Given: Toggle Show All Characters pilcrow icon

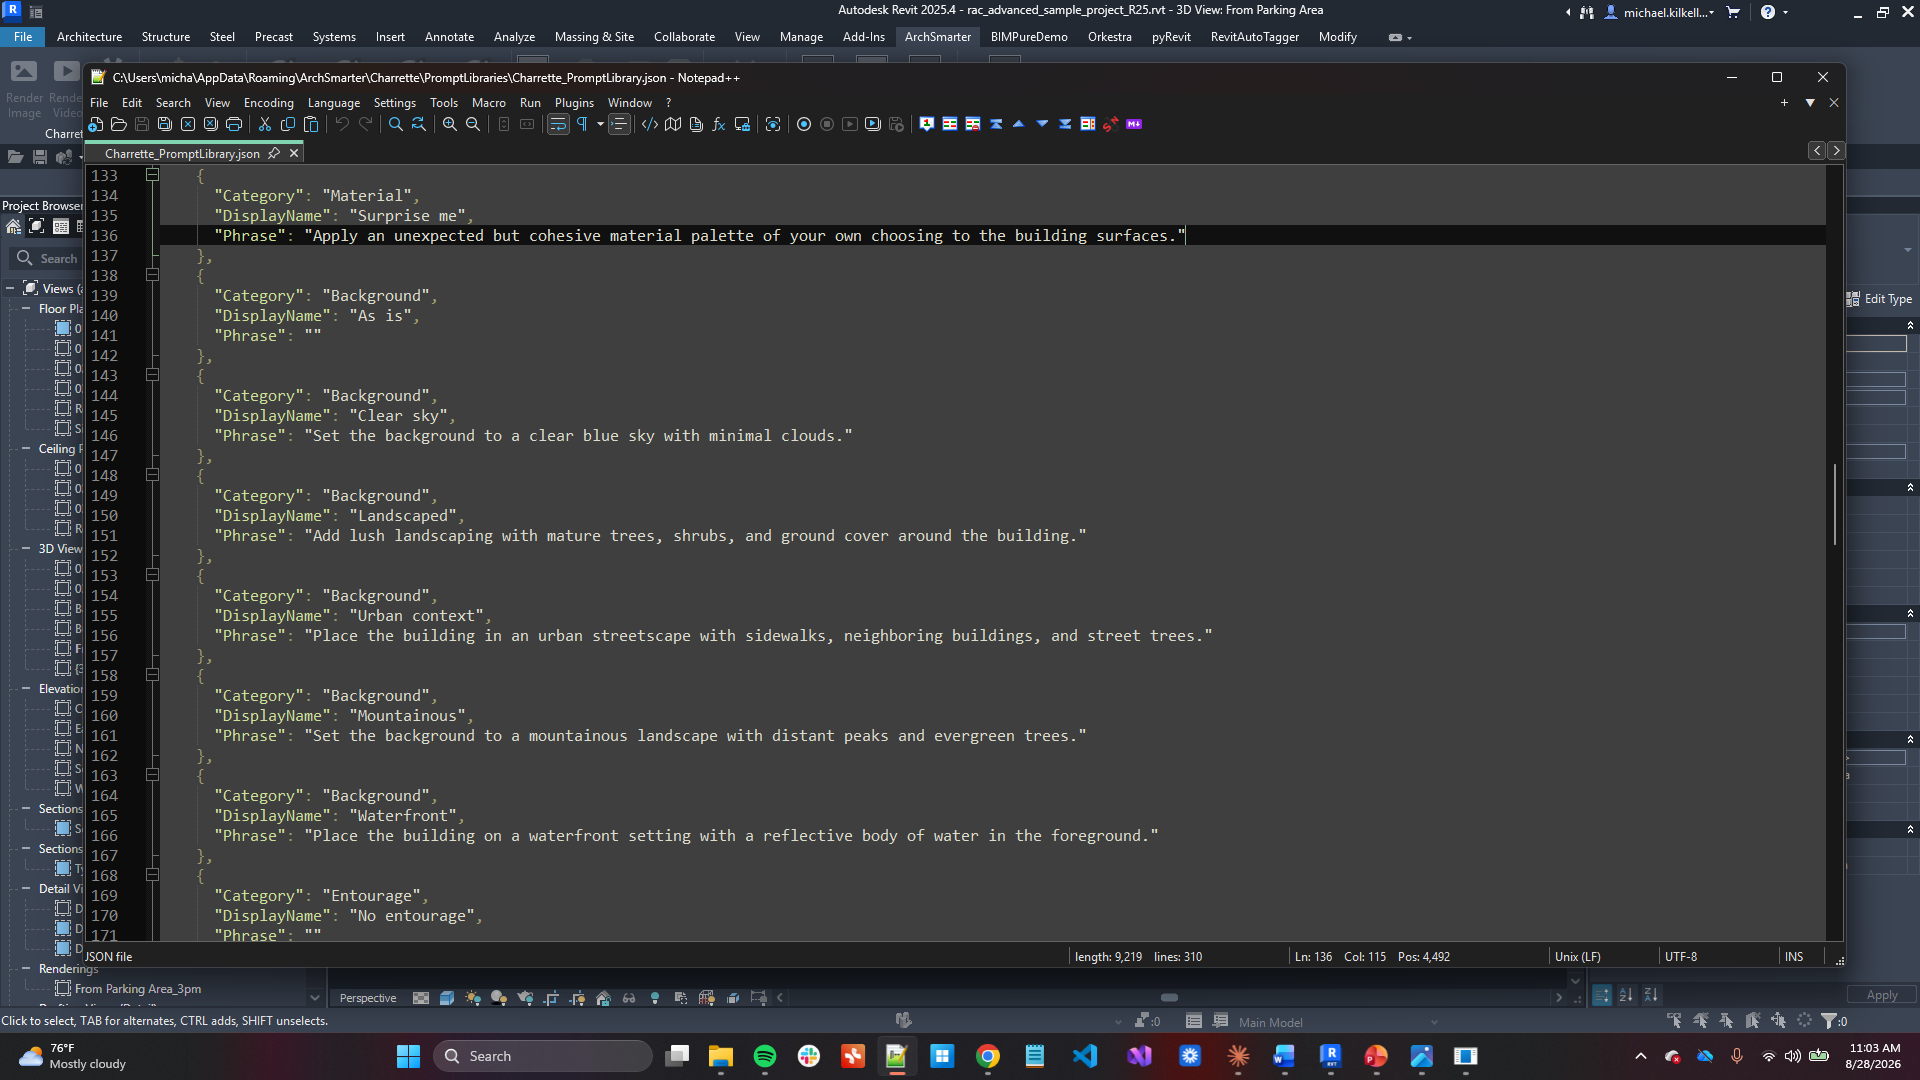Looking at the screenshot, I should 582,124.
